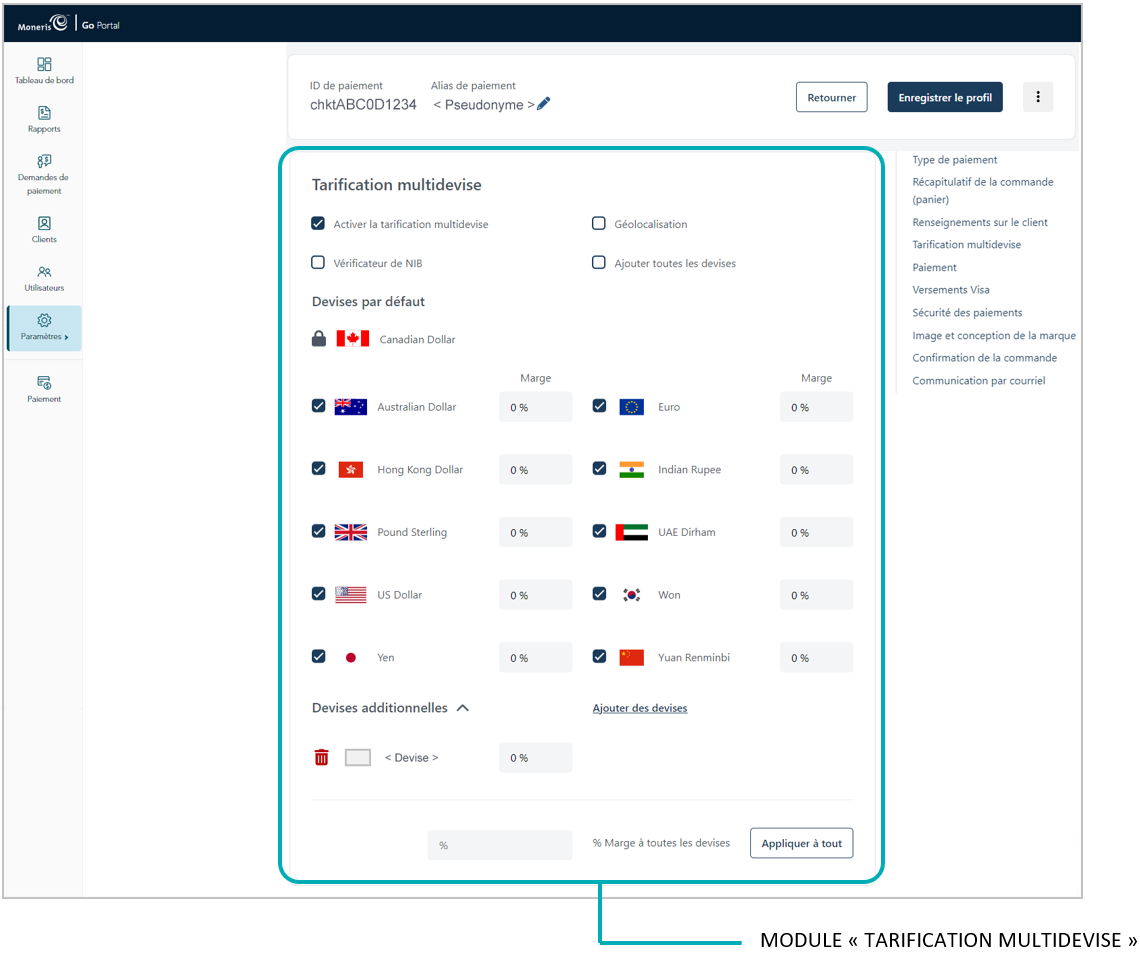This screenshot has height=954, width=1140.
Task: Uncheck the Hong Kong Dollar checkbox
Action: pyautogui.click(x=318, y=468)
